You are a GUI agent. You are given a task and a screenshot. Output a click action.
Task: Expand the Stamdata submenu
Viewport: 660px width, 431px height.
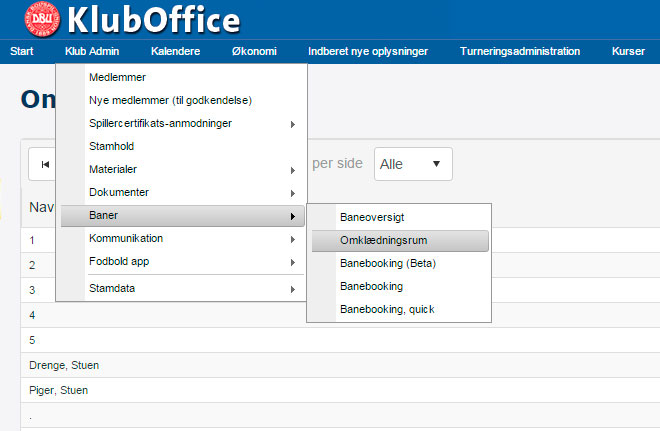(182, 288)
